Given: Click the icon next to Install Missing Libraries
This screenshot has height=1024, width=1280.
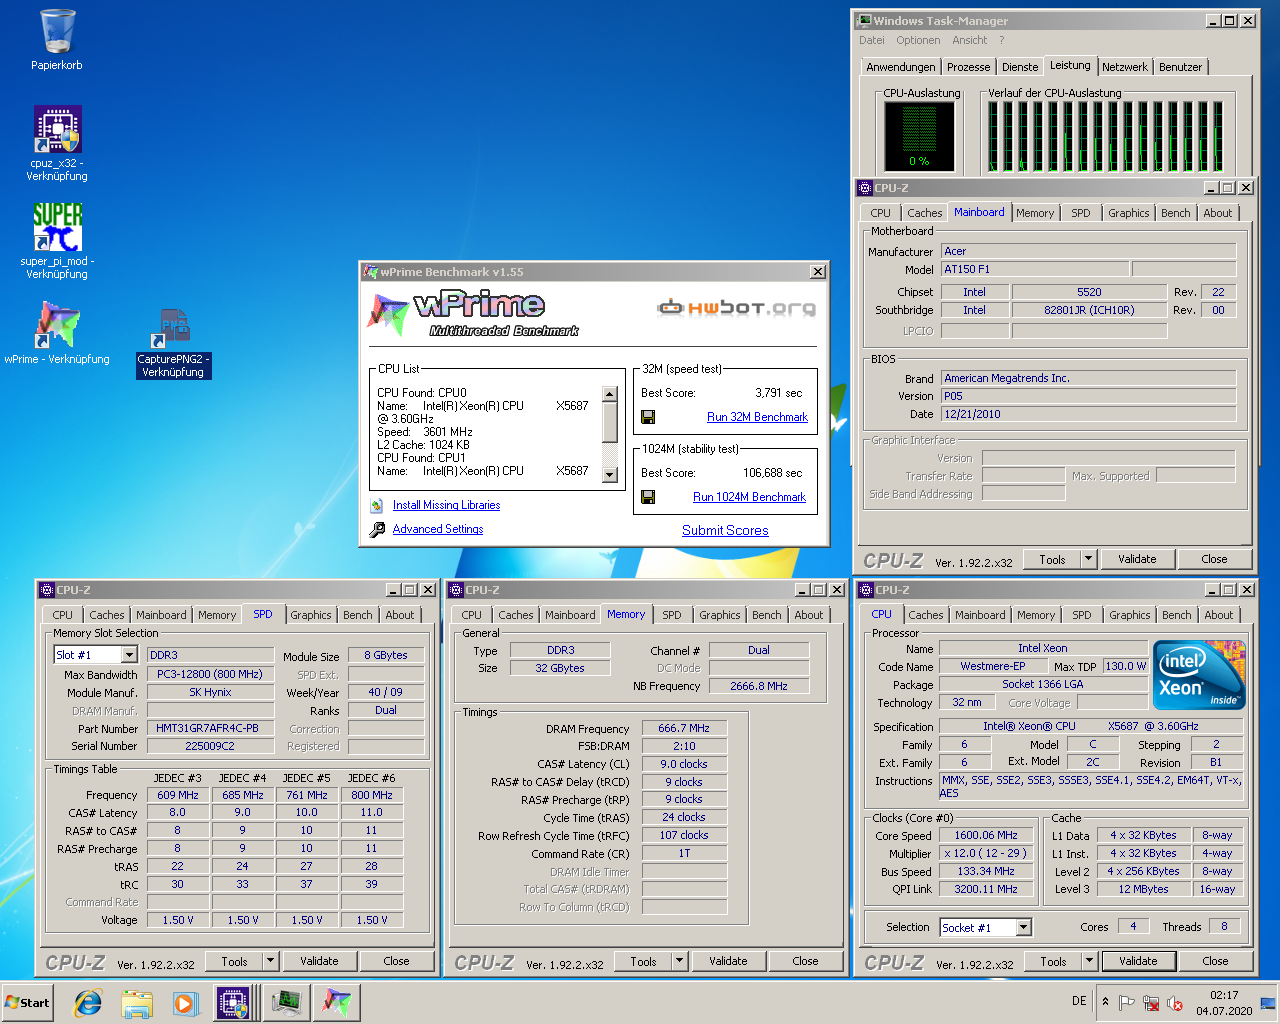Looking at the screenshot, I should click(x=377, y=506).
